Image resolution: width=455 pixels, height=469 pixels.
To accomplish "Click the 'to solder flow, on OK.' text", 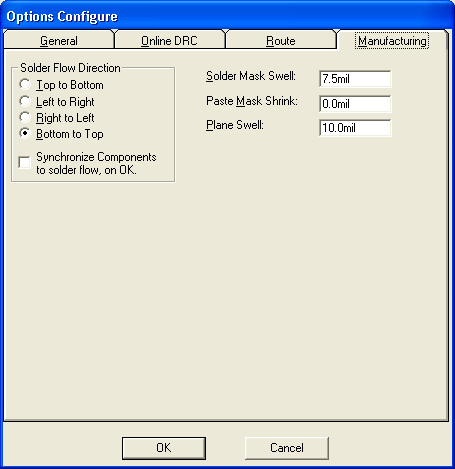I will pyautogui.click(x=86, y=170).
